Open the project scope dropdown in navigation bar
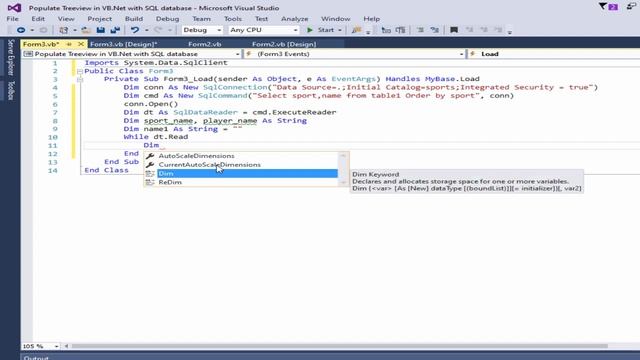This screenshot has height=360, width=640. (x=131, y=54)
